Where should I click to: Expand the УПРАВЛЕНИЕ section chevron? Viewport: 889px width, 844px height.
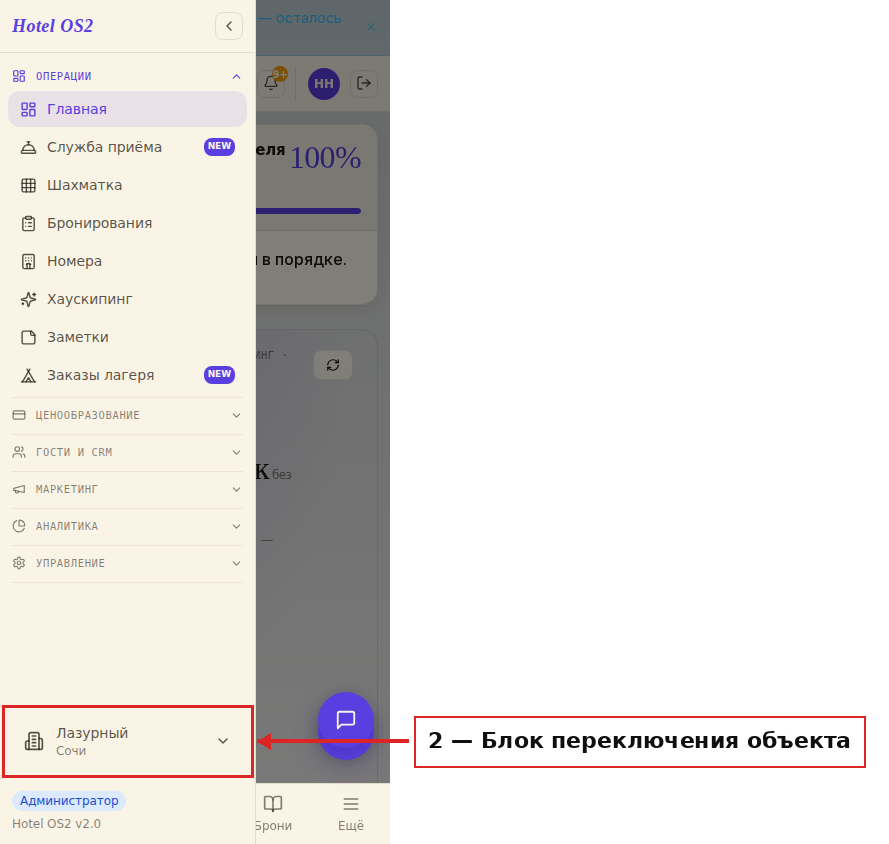click(x=236, y=563)
